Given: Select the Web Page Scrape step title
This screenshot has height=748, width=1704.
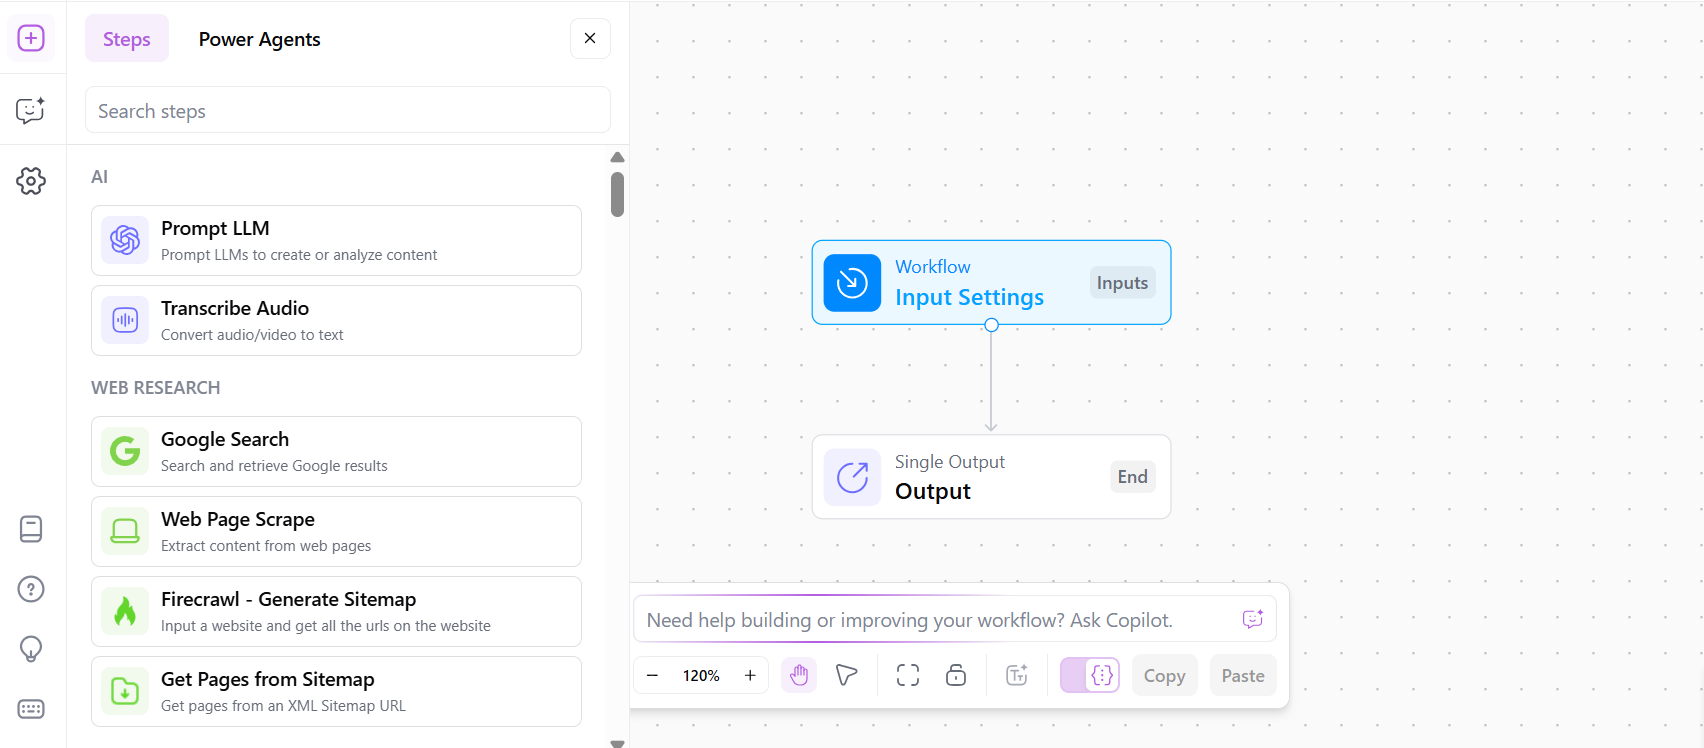Looking at the screenshot, I should tap(238, 519).
